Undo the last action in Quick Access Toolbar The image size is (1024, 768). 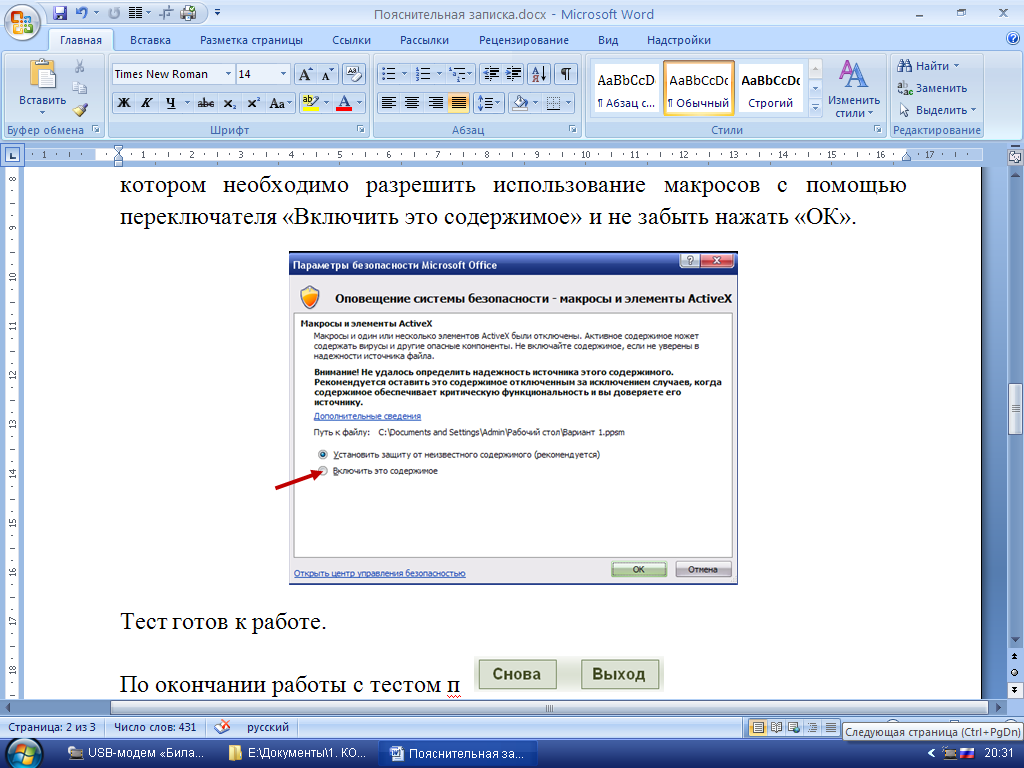tap(82, 13)
